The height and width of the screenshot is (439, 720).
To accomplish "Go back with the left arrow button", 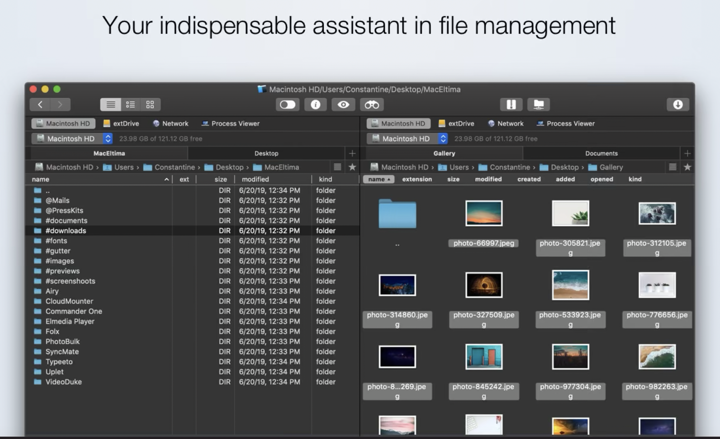I will pyautogui.click(x=40, y=105).
